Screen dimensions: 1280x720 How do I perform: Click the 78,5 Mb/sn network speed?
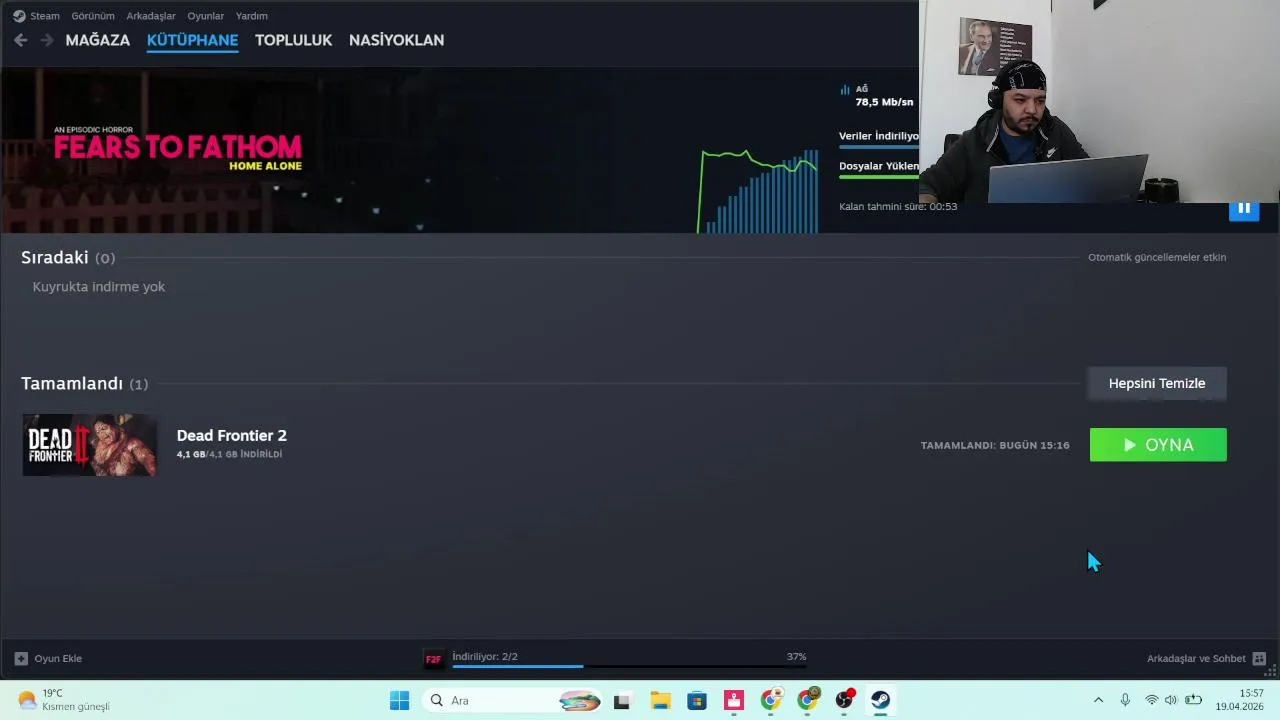click(x=884, y=102)
